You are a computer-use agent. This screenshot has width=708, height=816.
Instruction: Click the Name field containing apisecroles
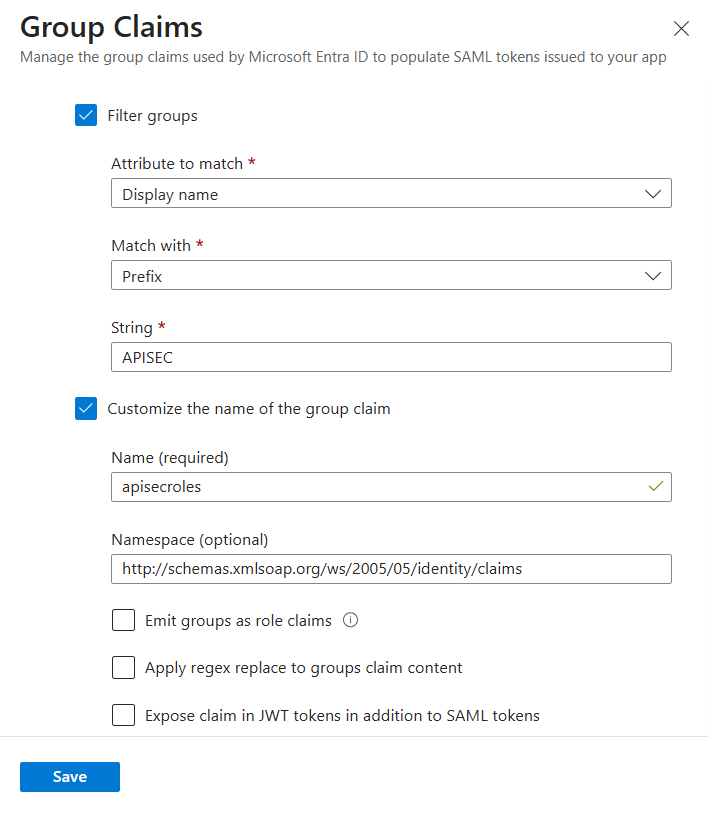click(391, 487)
